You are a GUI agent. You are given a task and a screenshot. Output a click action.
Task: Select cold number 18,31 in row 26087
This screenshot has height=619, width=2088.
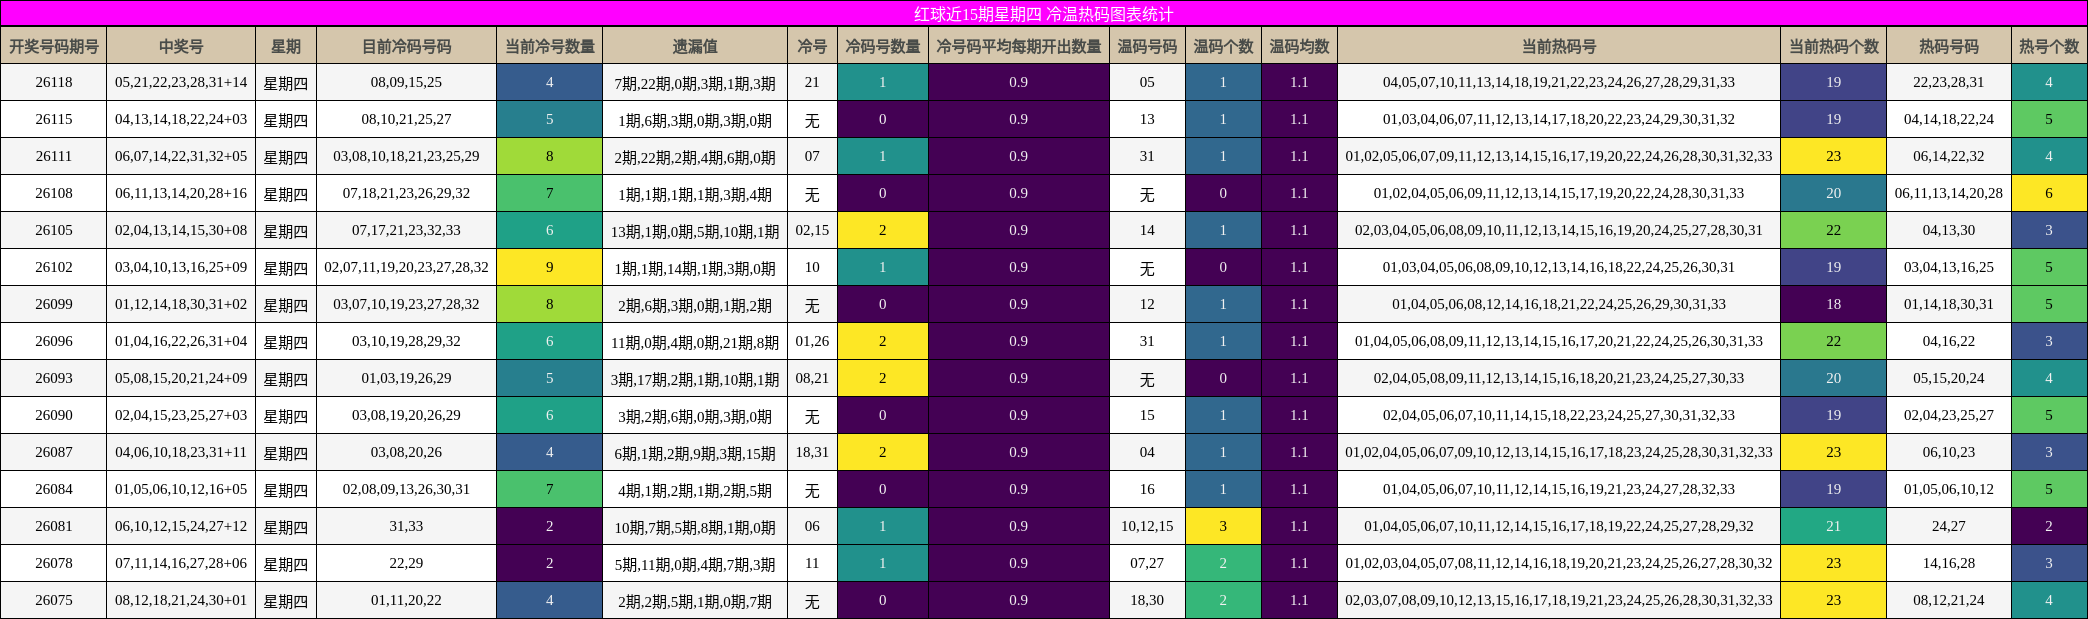point(812,452)
